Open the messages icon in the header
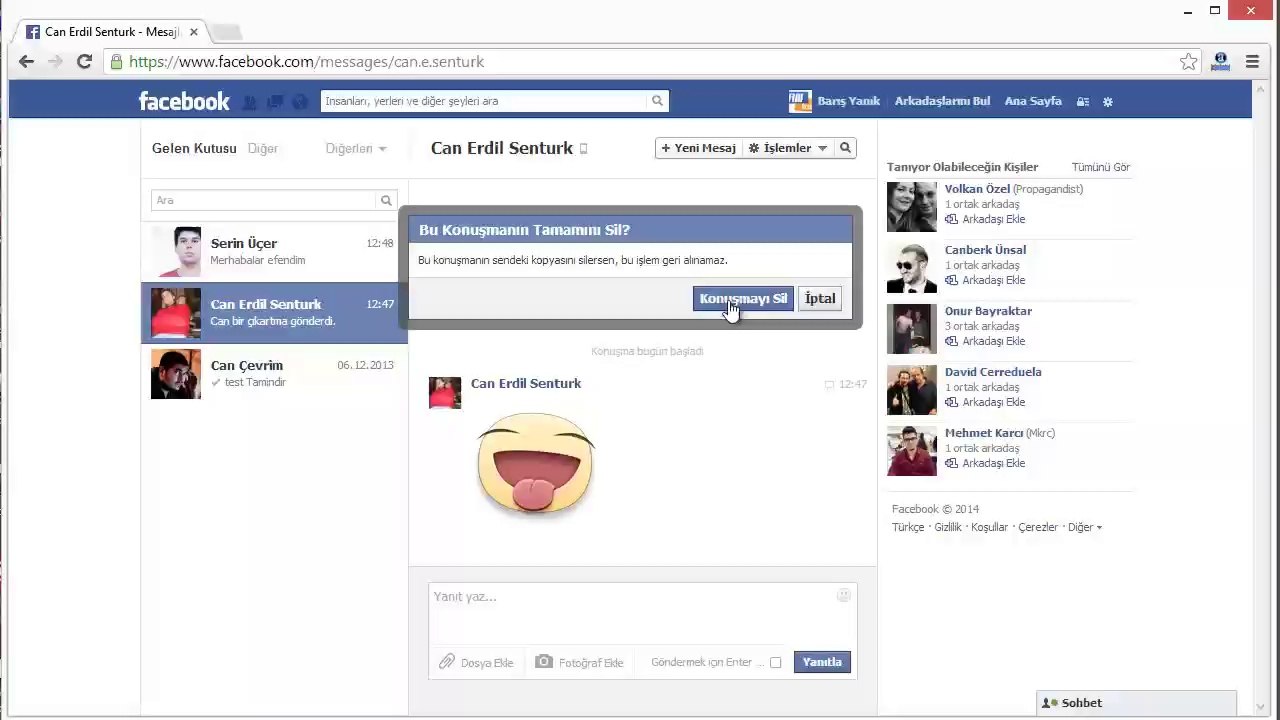 (274, 101)
